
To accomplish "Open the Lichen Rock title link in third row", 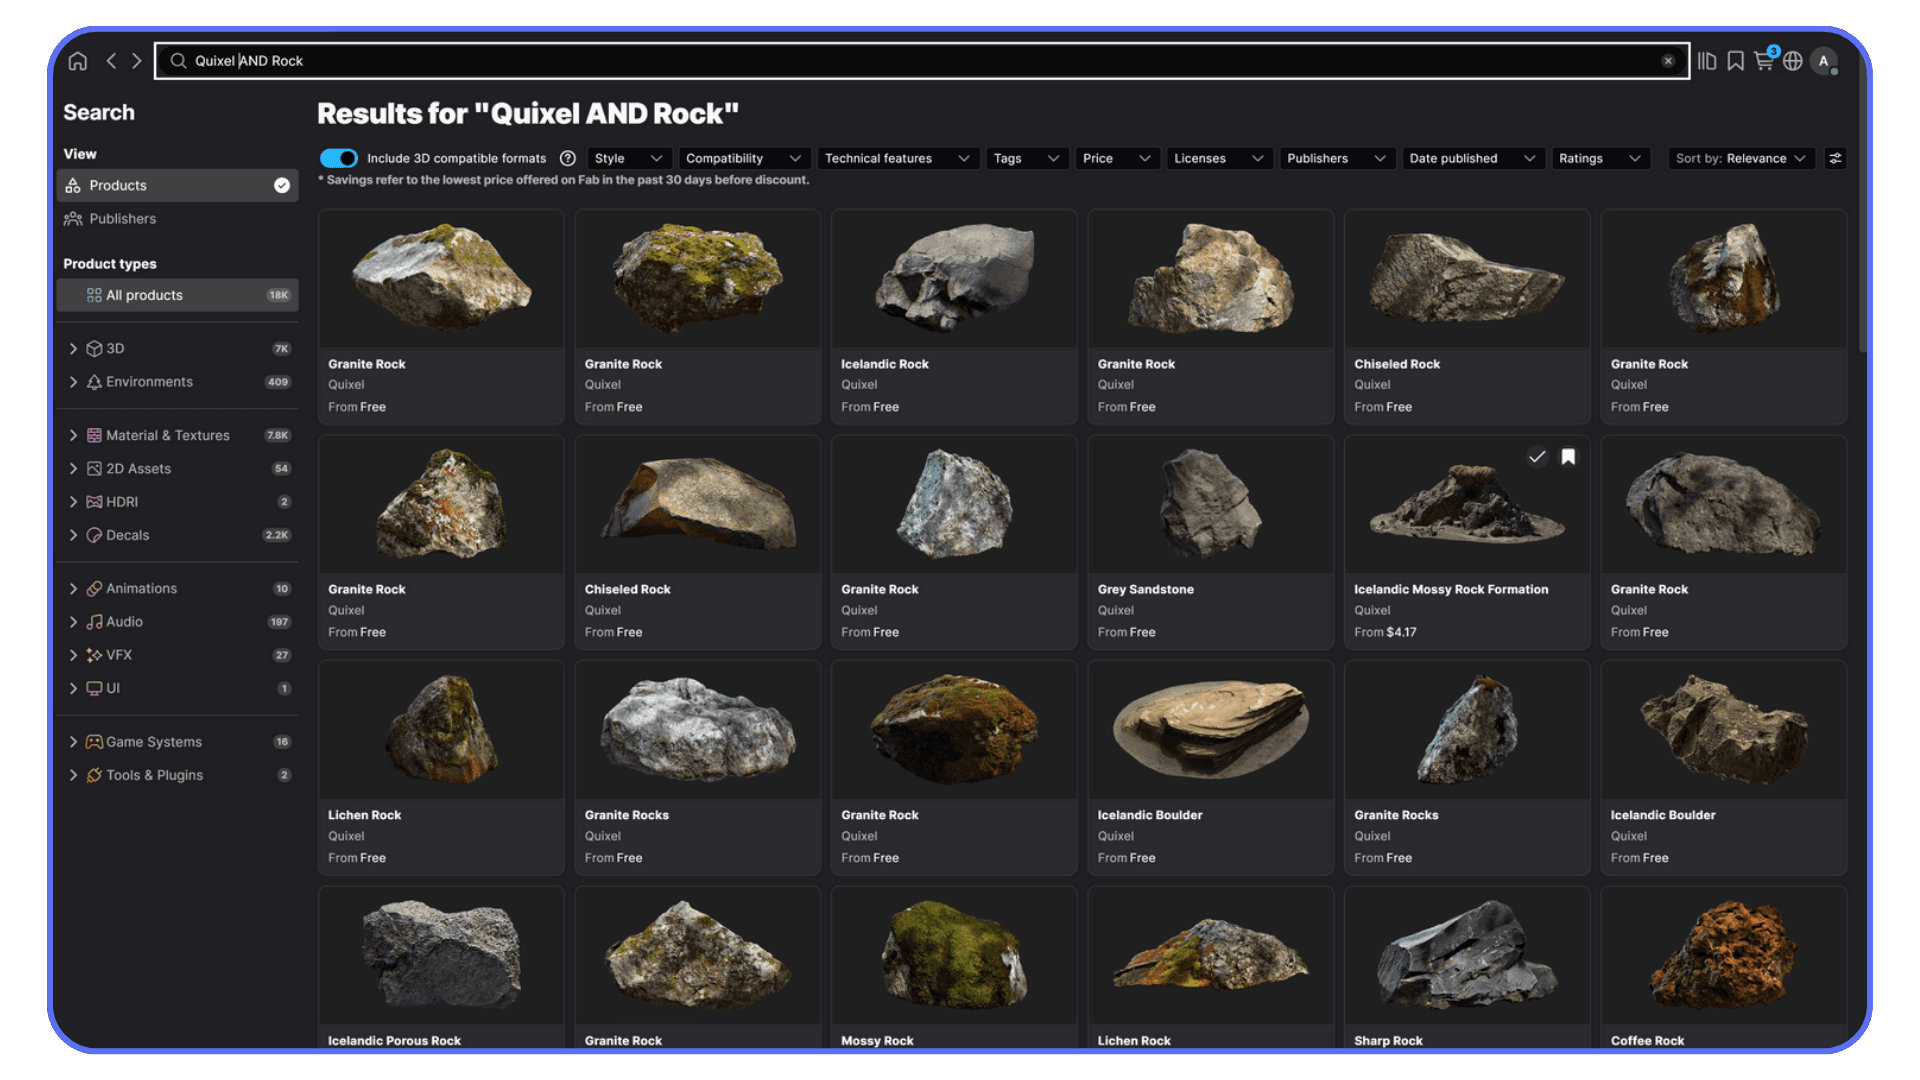I will tap(365, 815).
